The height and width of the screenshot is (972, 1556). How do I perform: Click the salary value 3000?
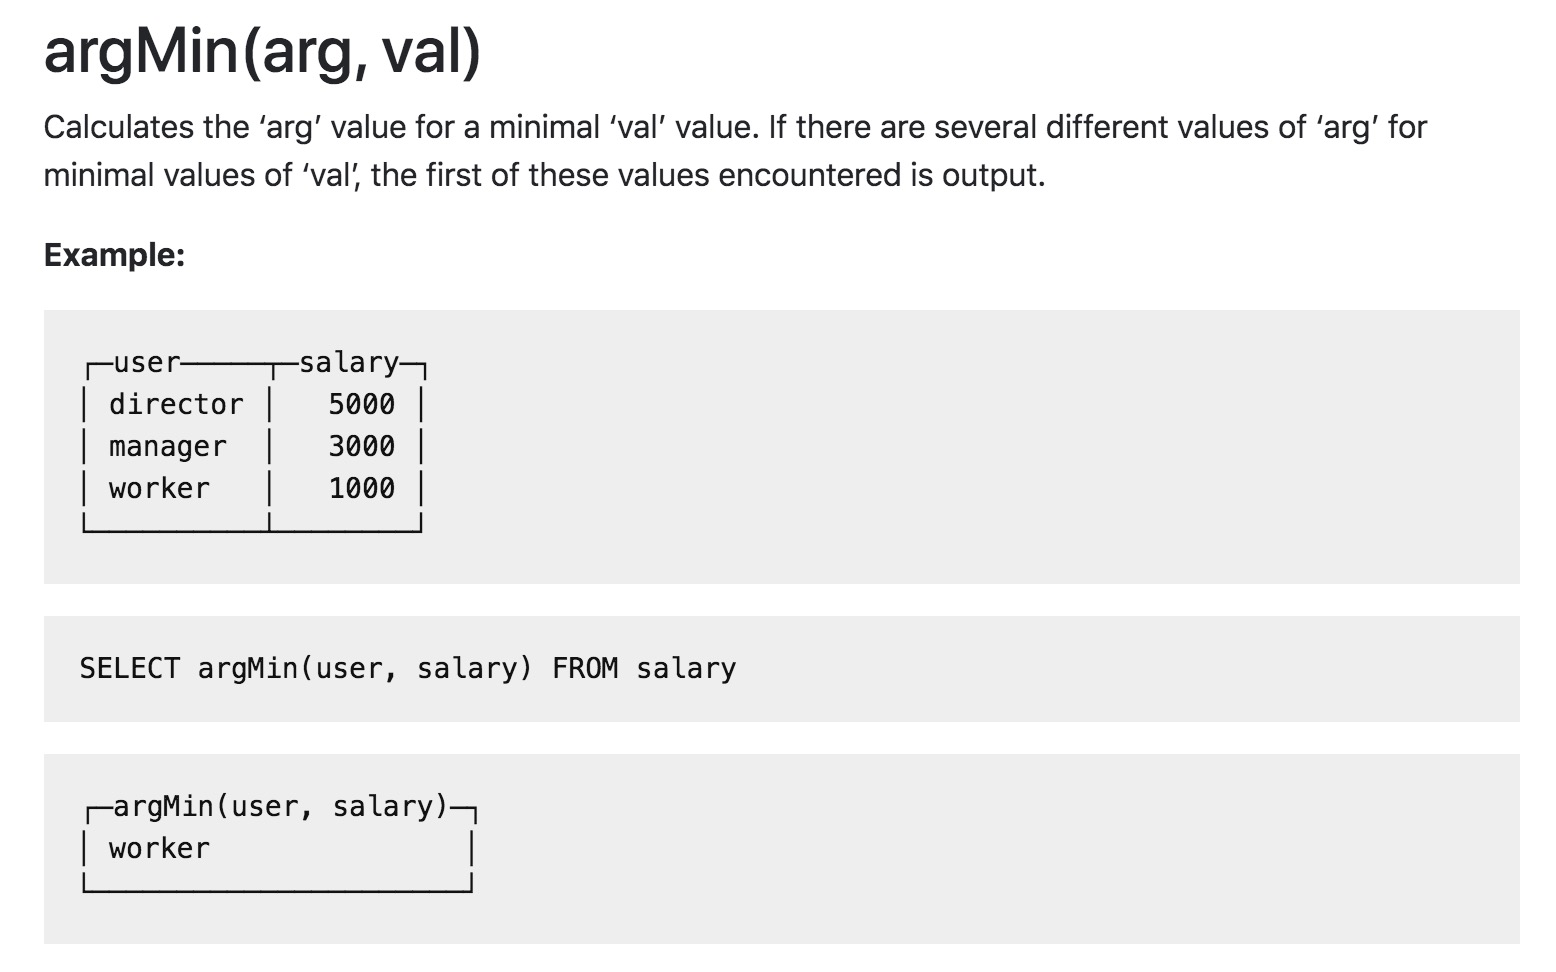[x=362, y=446]
